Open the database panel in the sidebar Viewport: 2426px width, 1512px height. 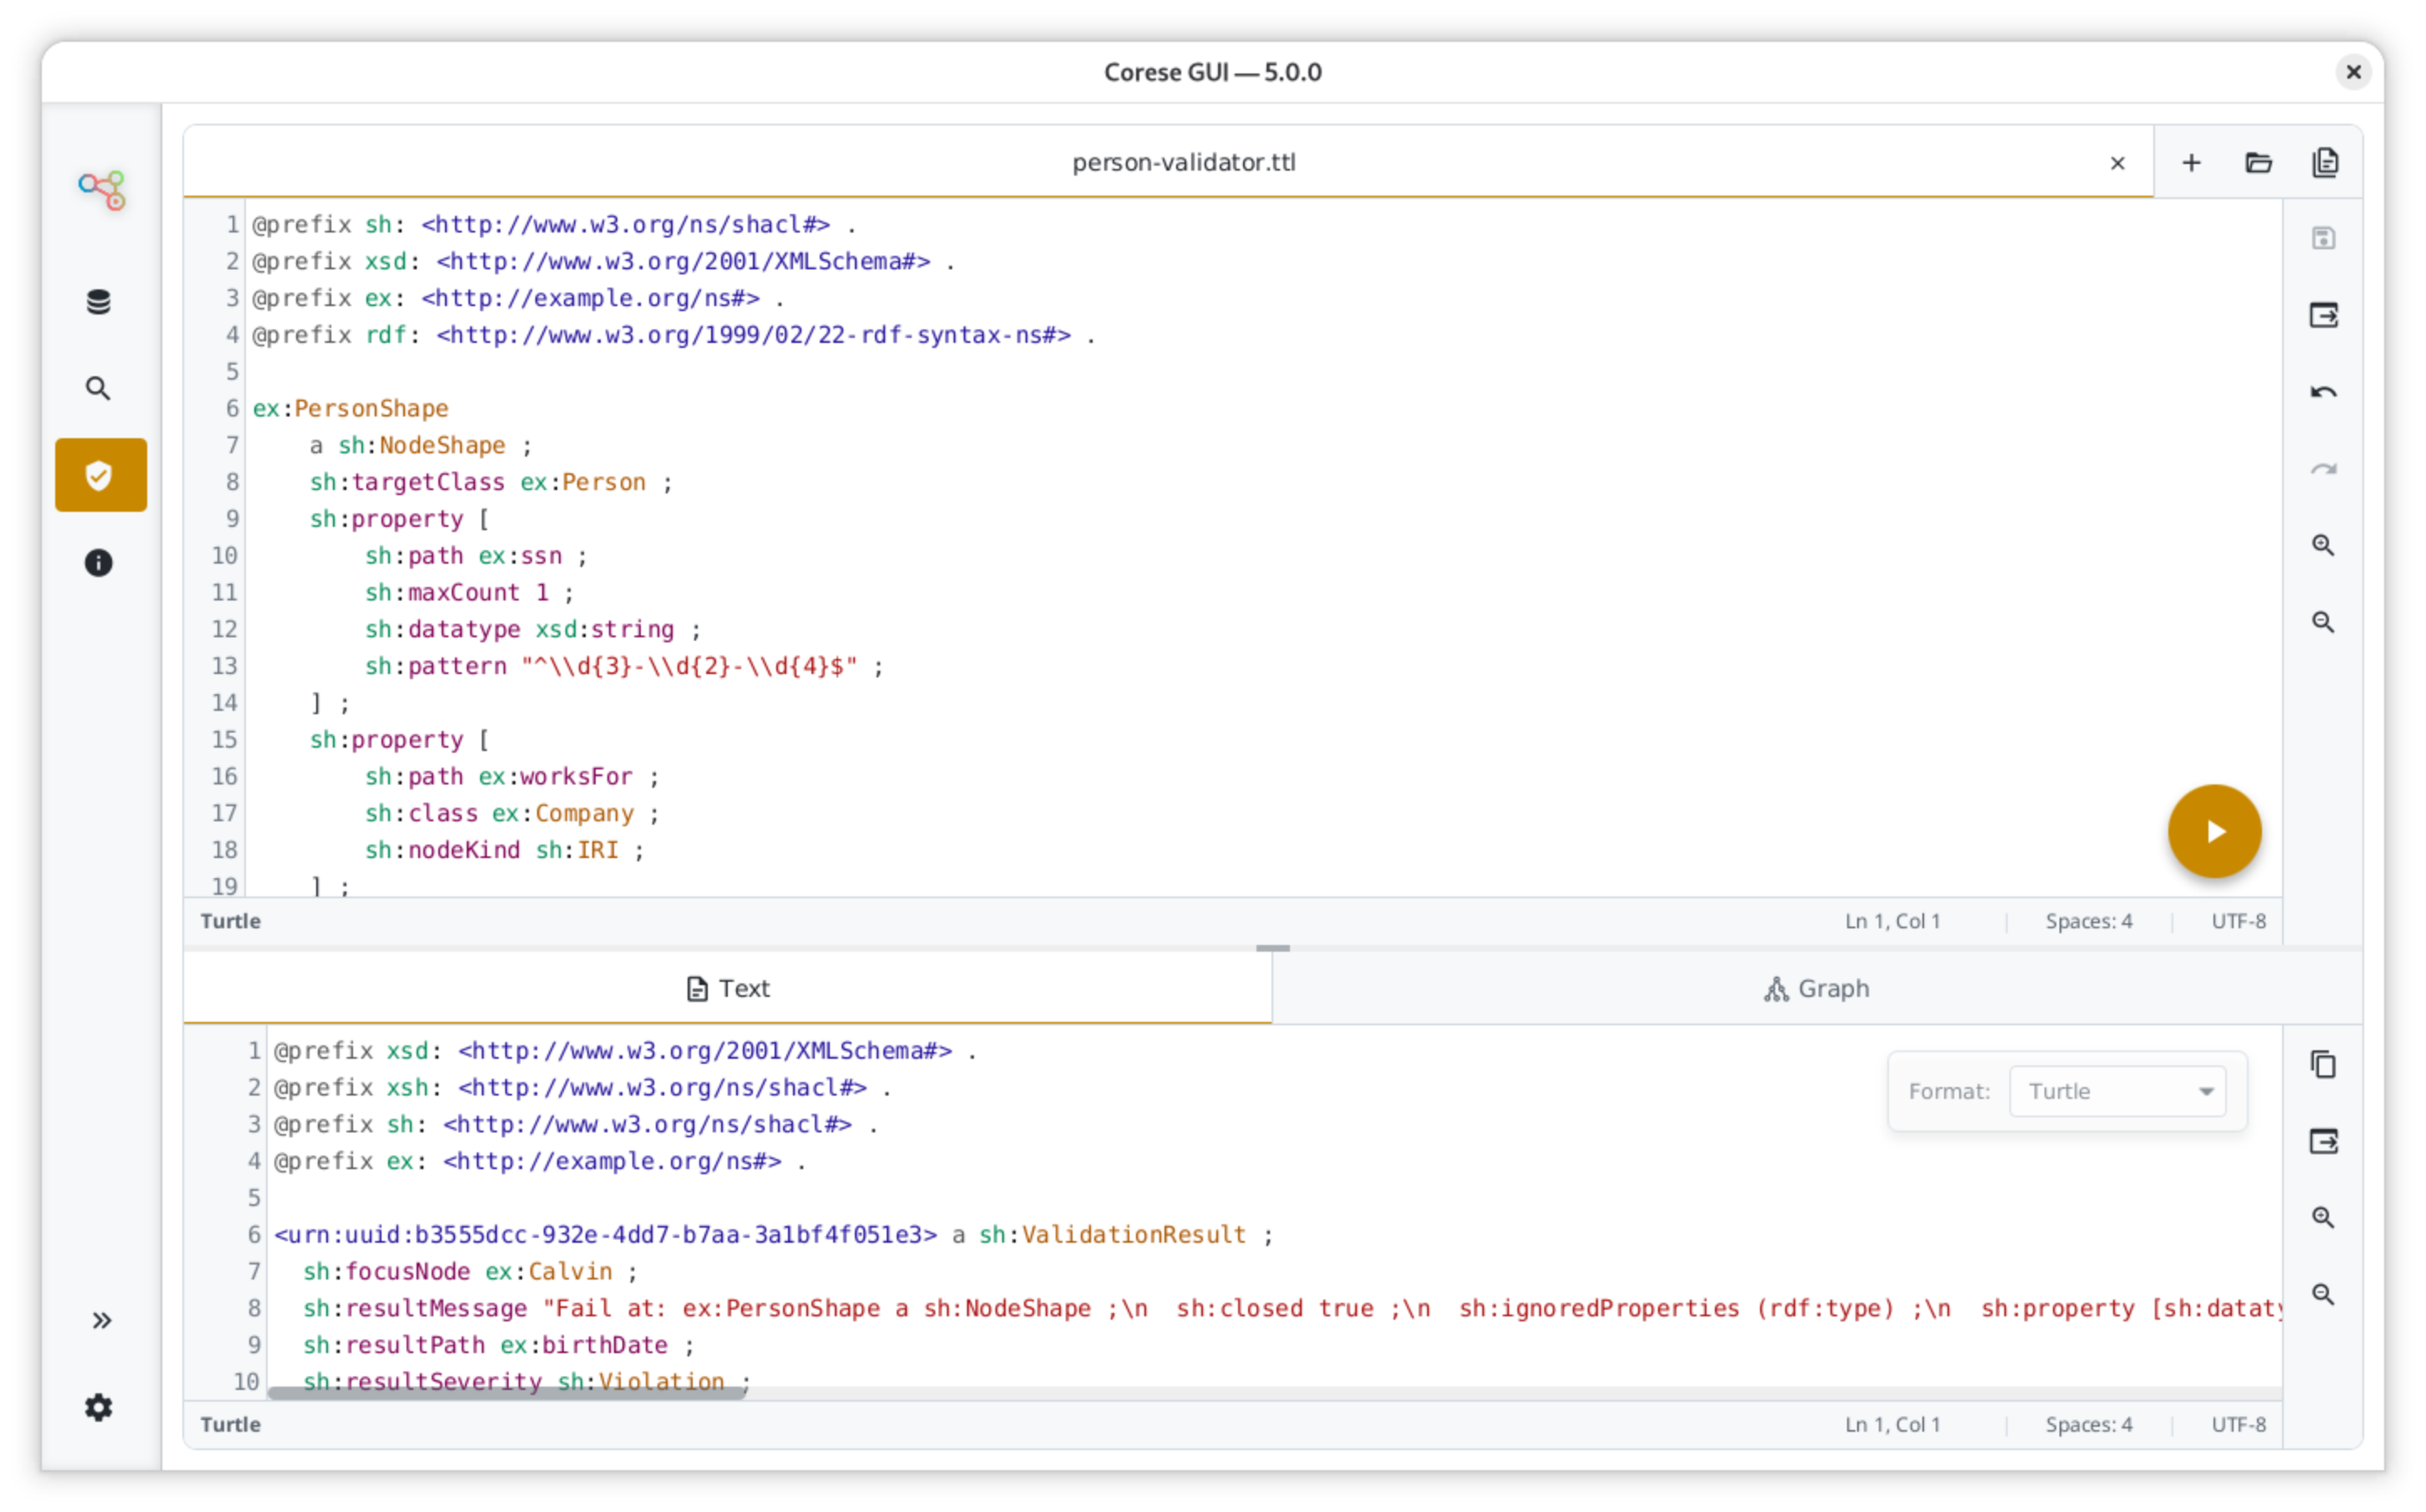(99, 301)
